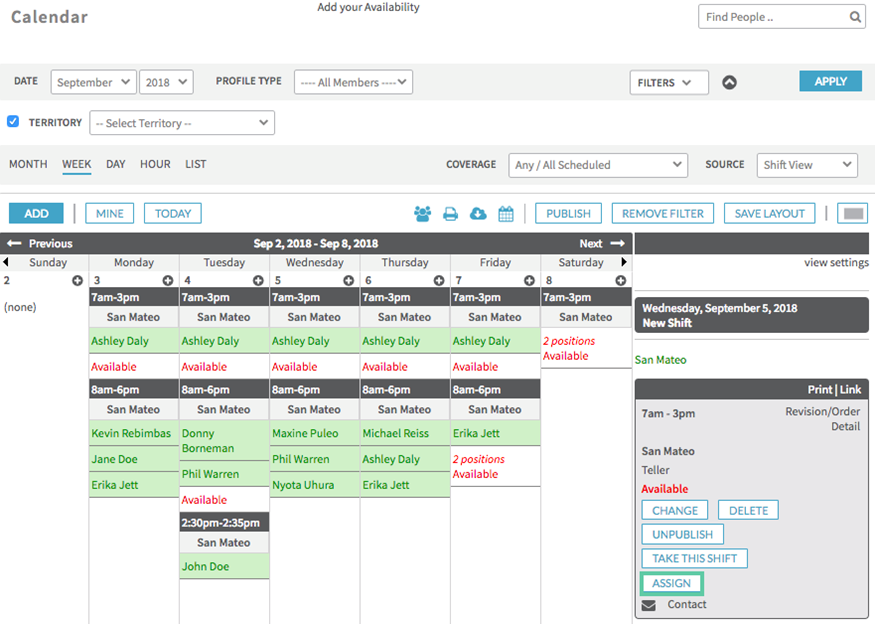Click the Add button
875x624 pixels.
pos(36,213)
